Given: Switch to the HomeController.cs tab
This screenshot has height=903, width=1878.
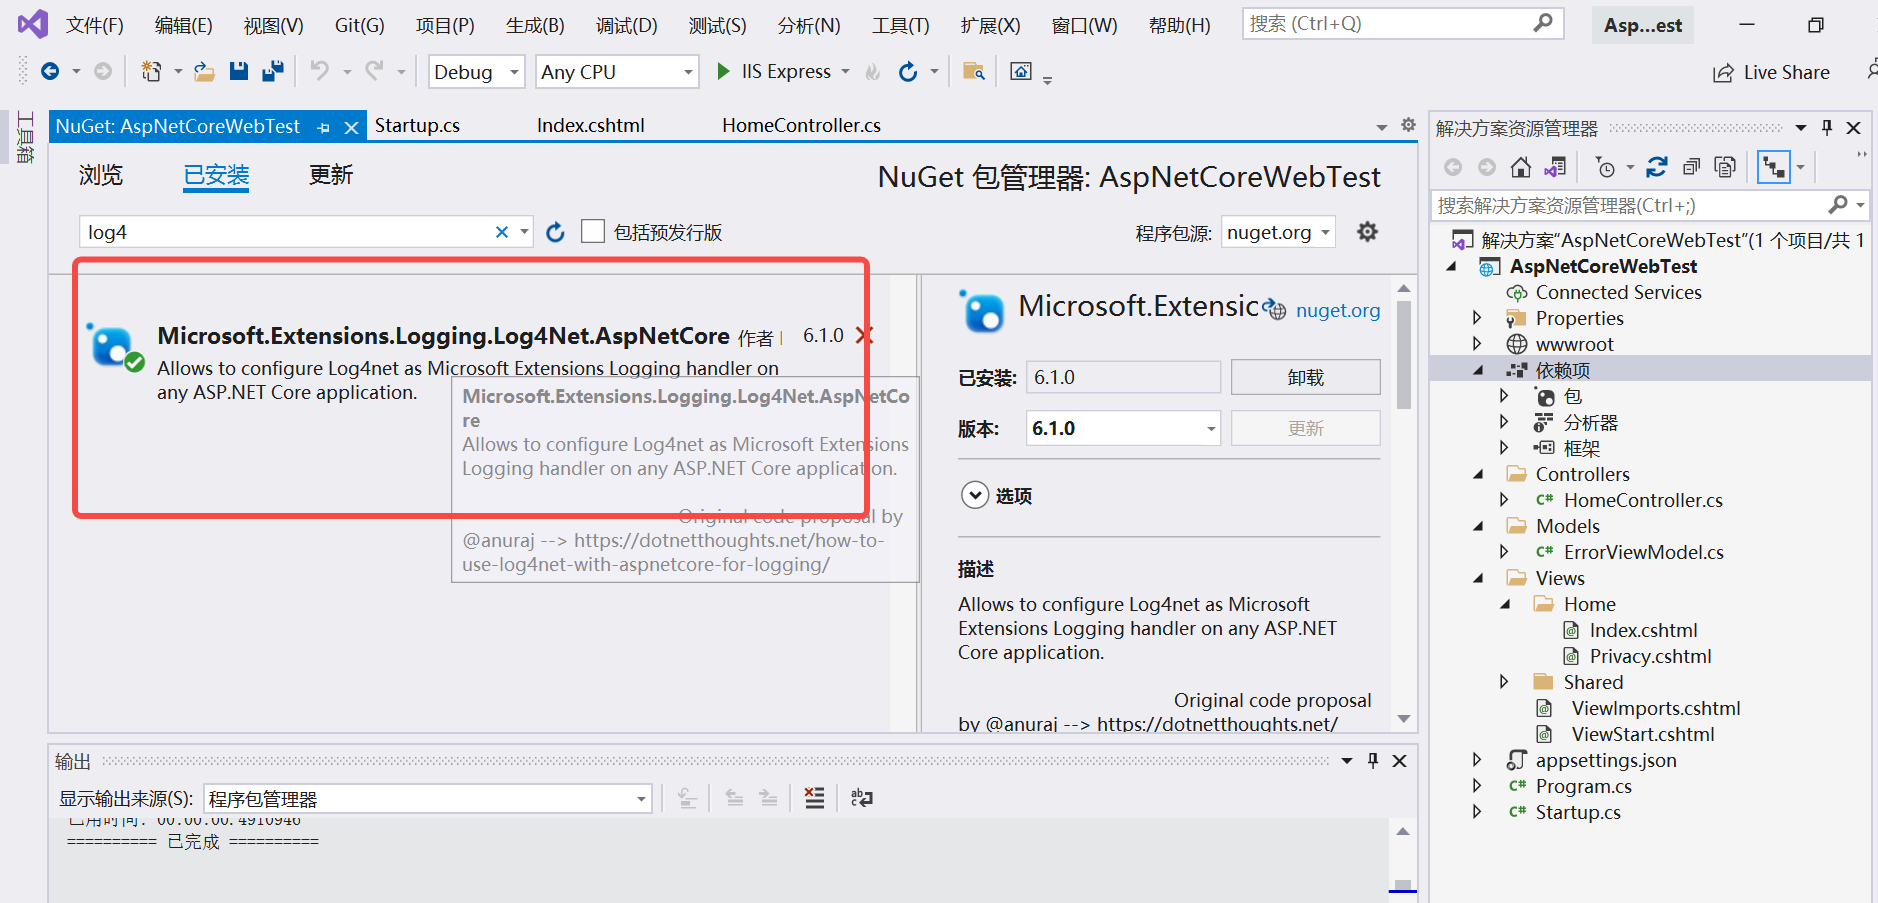Looking at the screenshot, I should [802, 126].
